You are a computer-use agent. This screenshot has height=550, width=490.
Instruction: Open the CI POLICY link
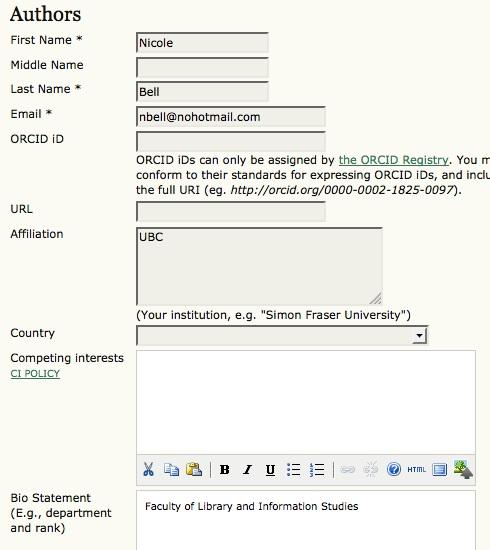(35, 374)
